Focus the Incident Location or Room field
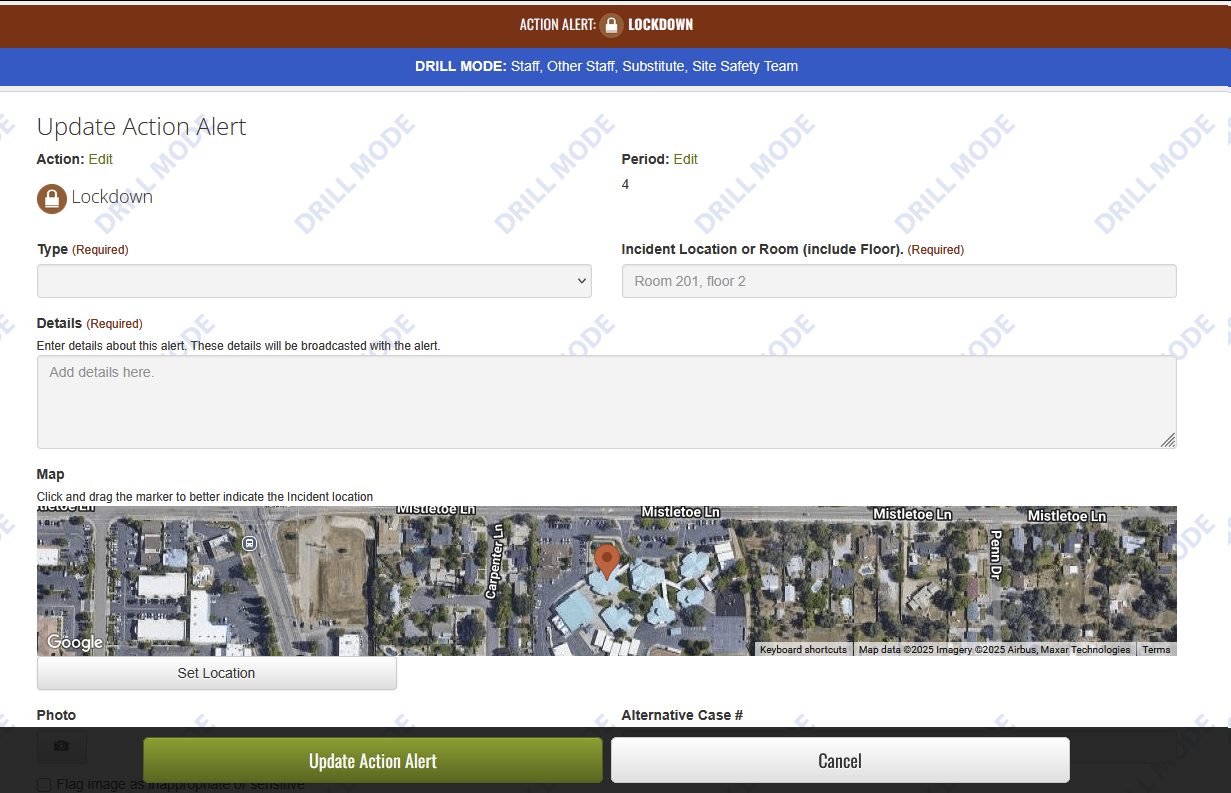Image resolution: width=1231 pixels, height=793 pixels. point(899,281)
